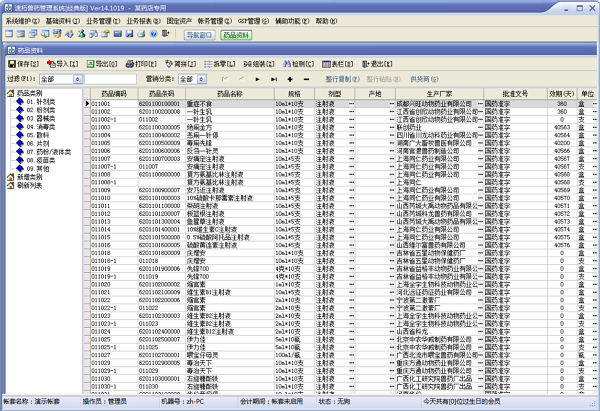
Task: Open the 业务管理 menu
Action: pyautogui.click(x=103, y=21)
